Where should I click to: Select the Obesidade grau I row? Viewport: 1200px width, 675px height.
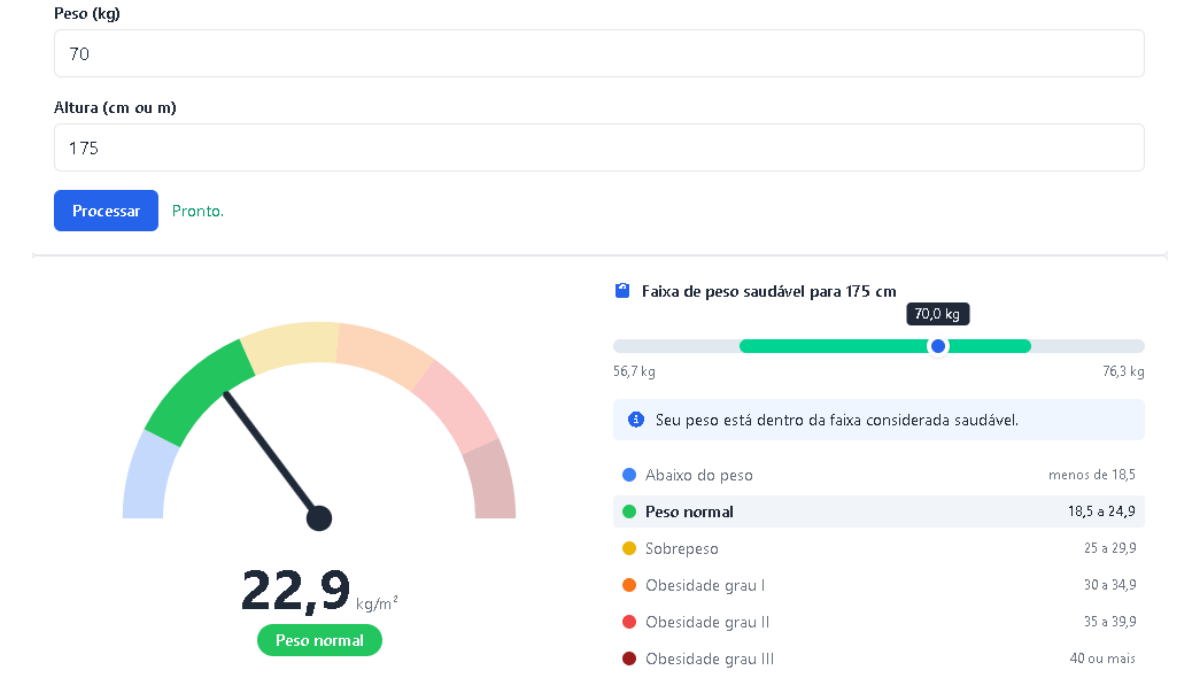tap(879, 585)
